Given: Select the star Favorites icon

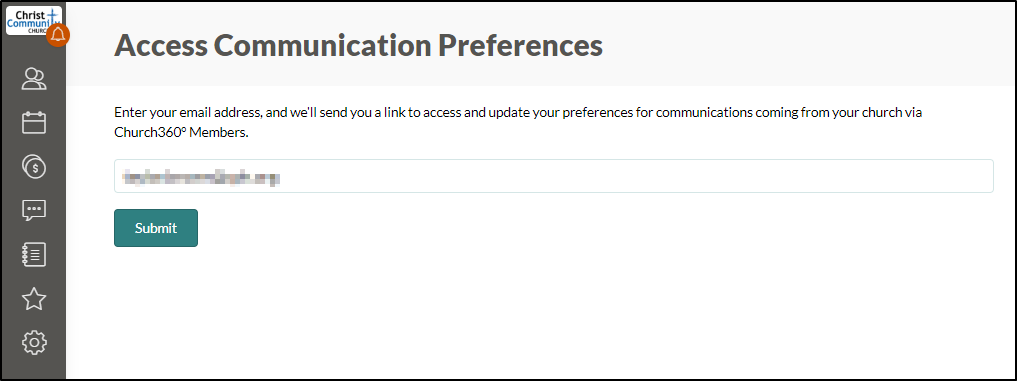Looking at the screenshot, I should [34, 299].
